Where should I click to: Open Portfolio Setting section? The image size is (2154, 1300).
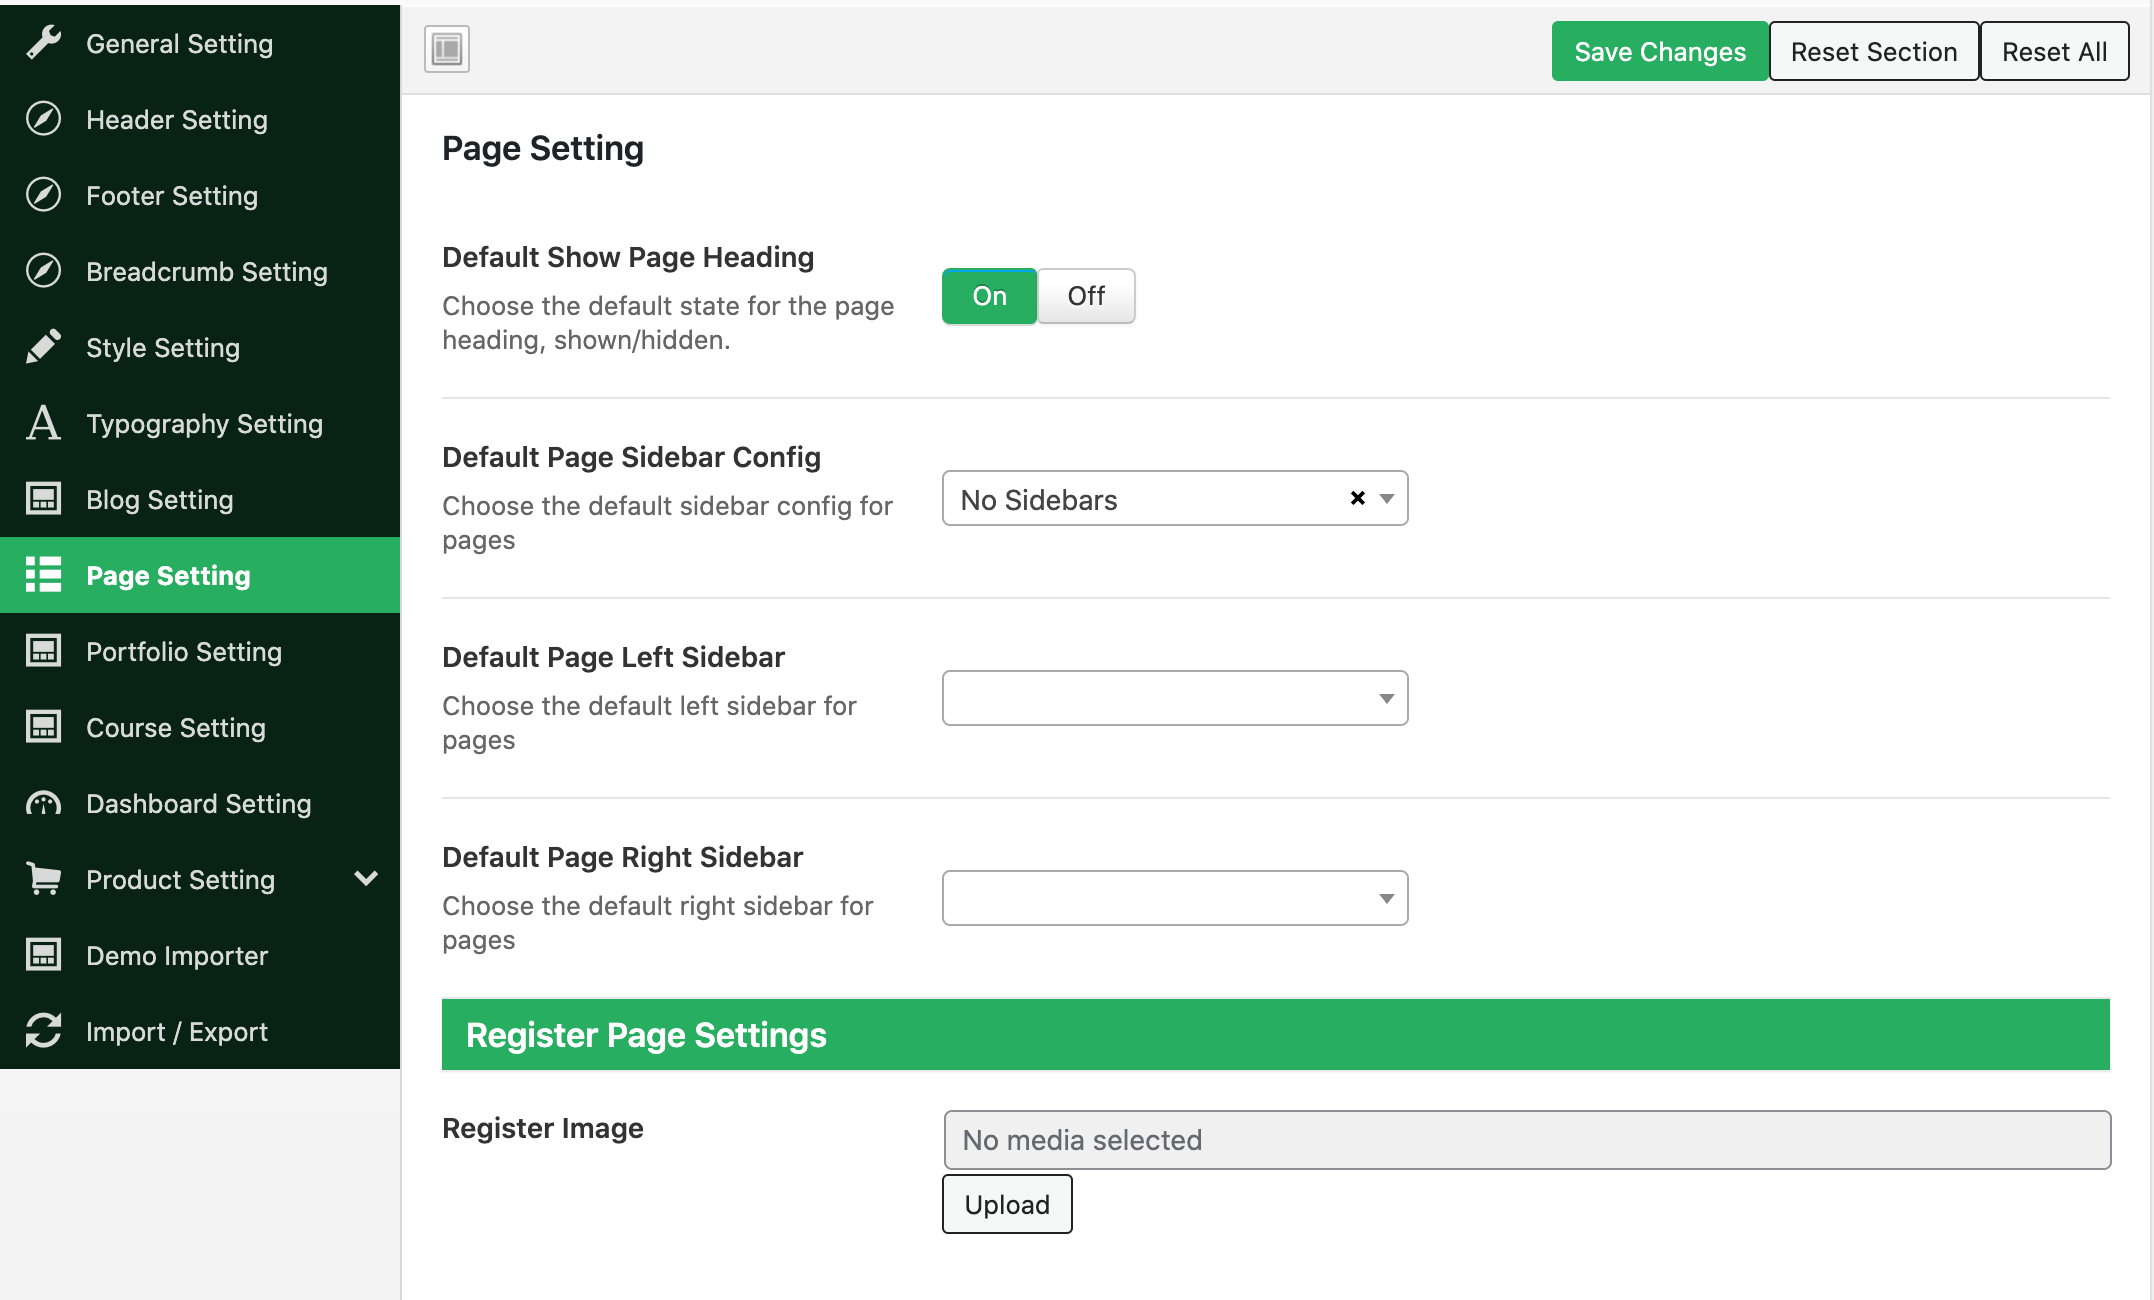click(x=200, y=651)
